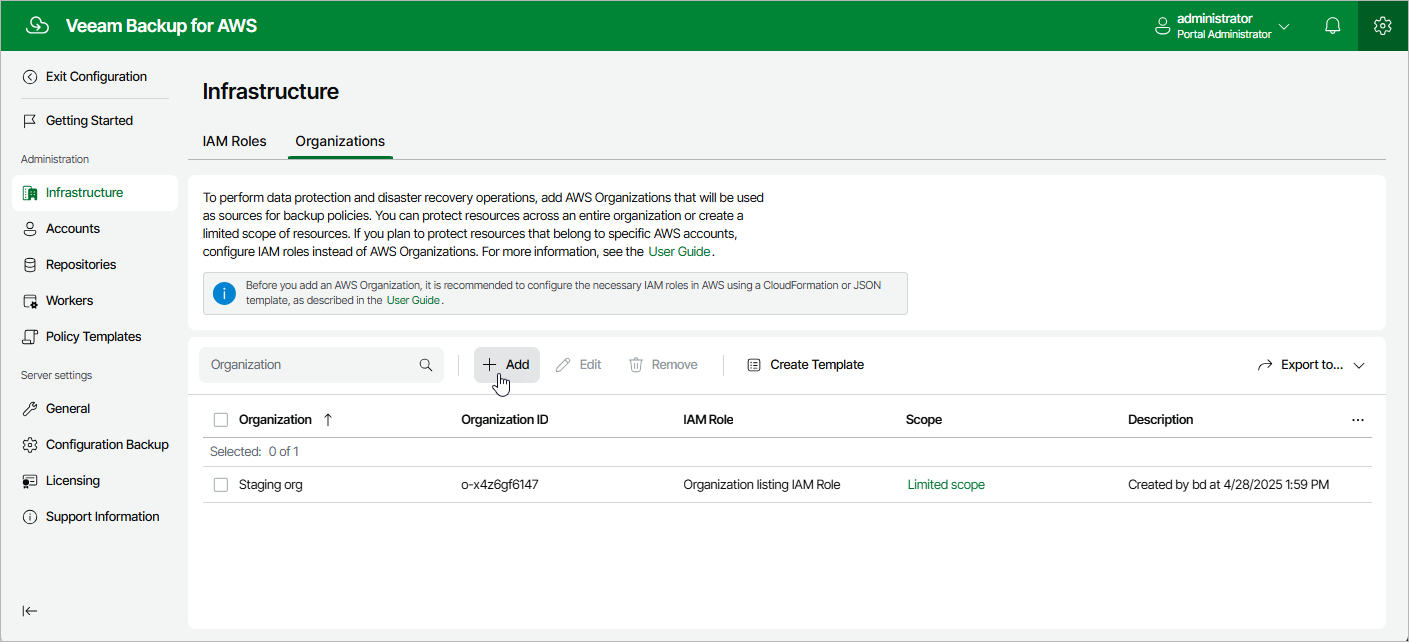Click the Edit button
The width and height of the screenshot is (1409, 642).
coord(578,365)
